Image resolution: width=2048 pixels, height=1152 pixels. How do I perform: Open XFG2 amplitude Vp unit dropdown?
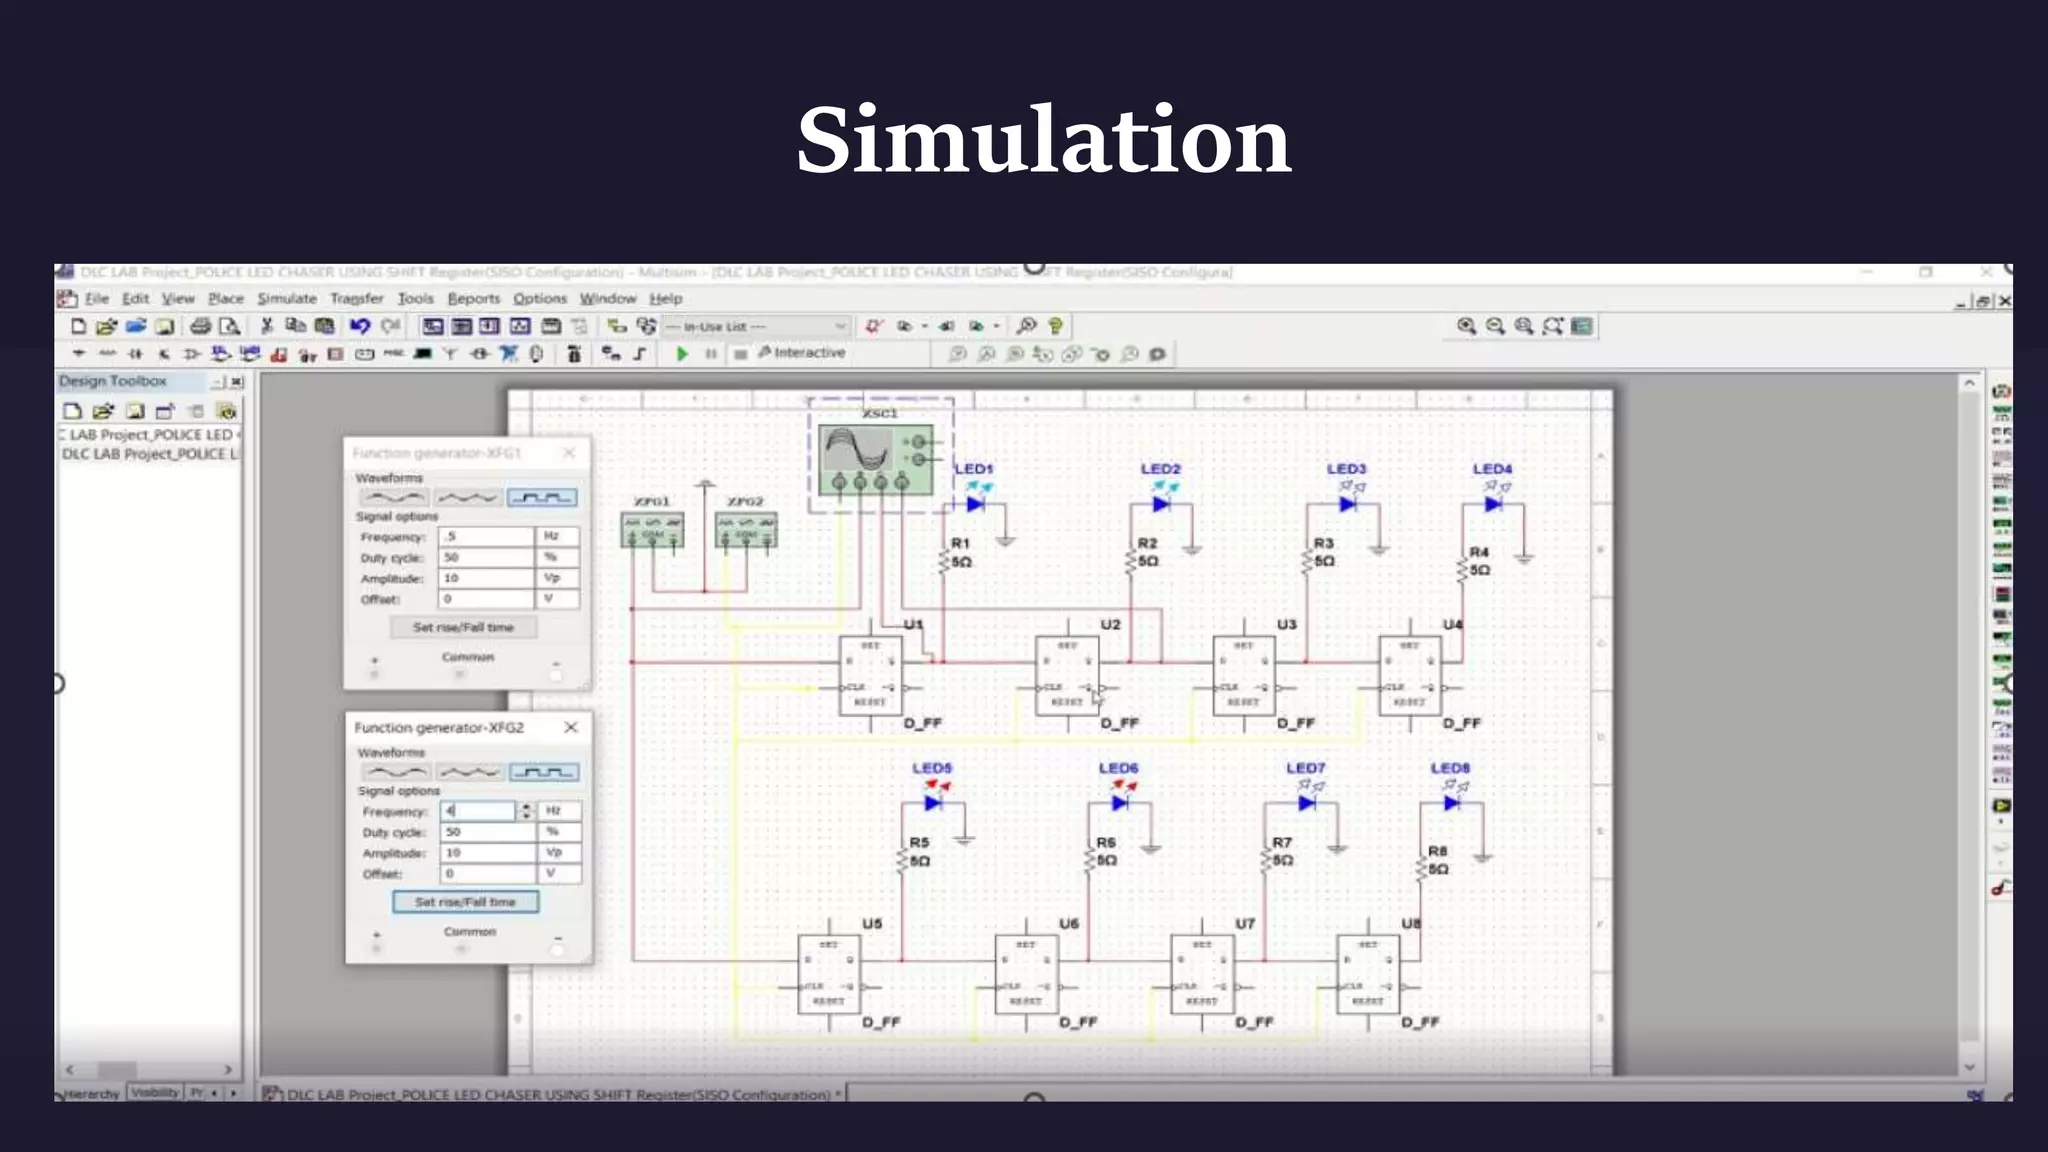pos(559,853)
